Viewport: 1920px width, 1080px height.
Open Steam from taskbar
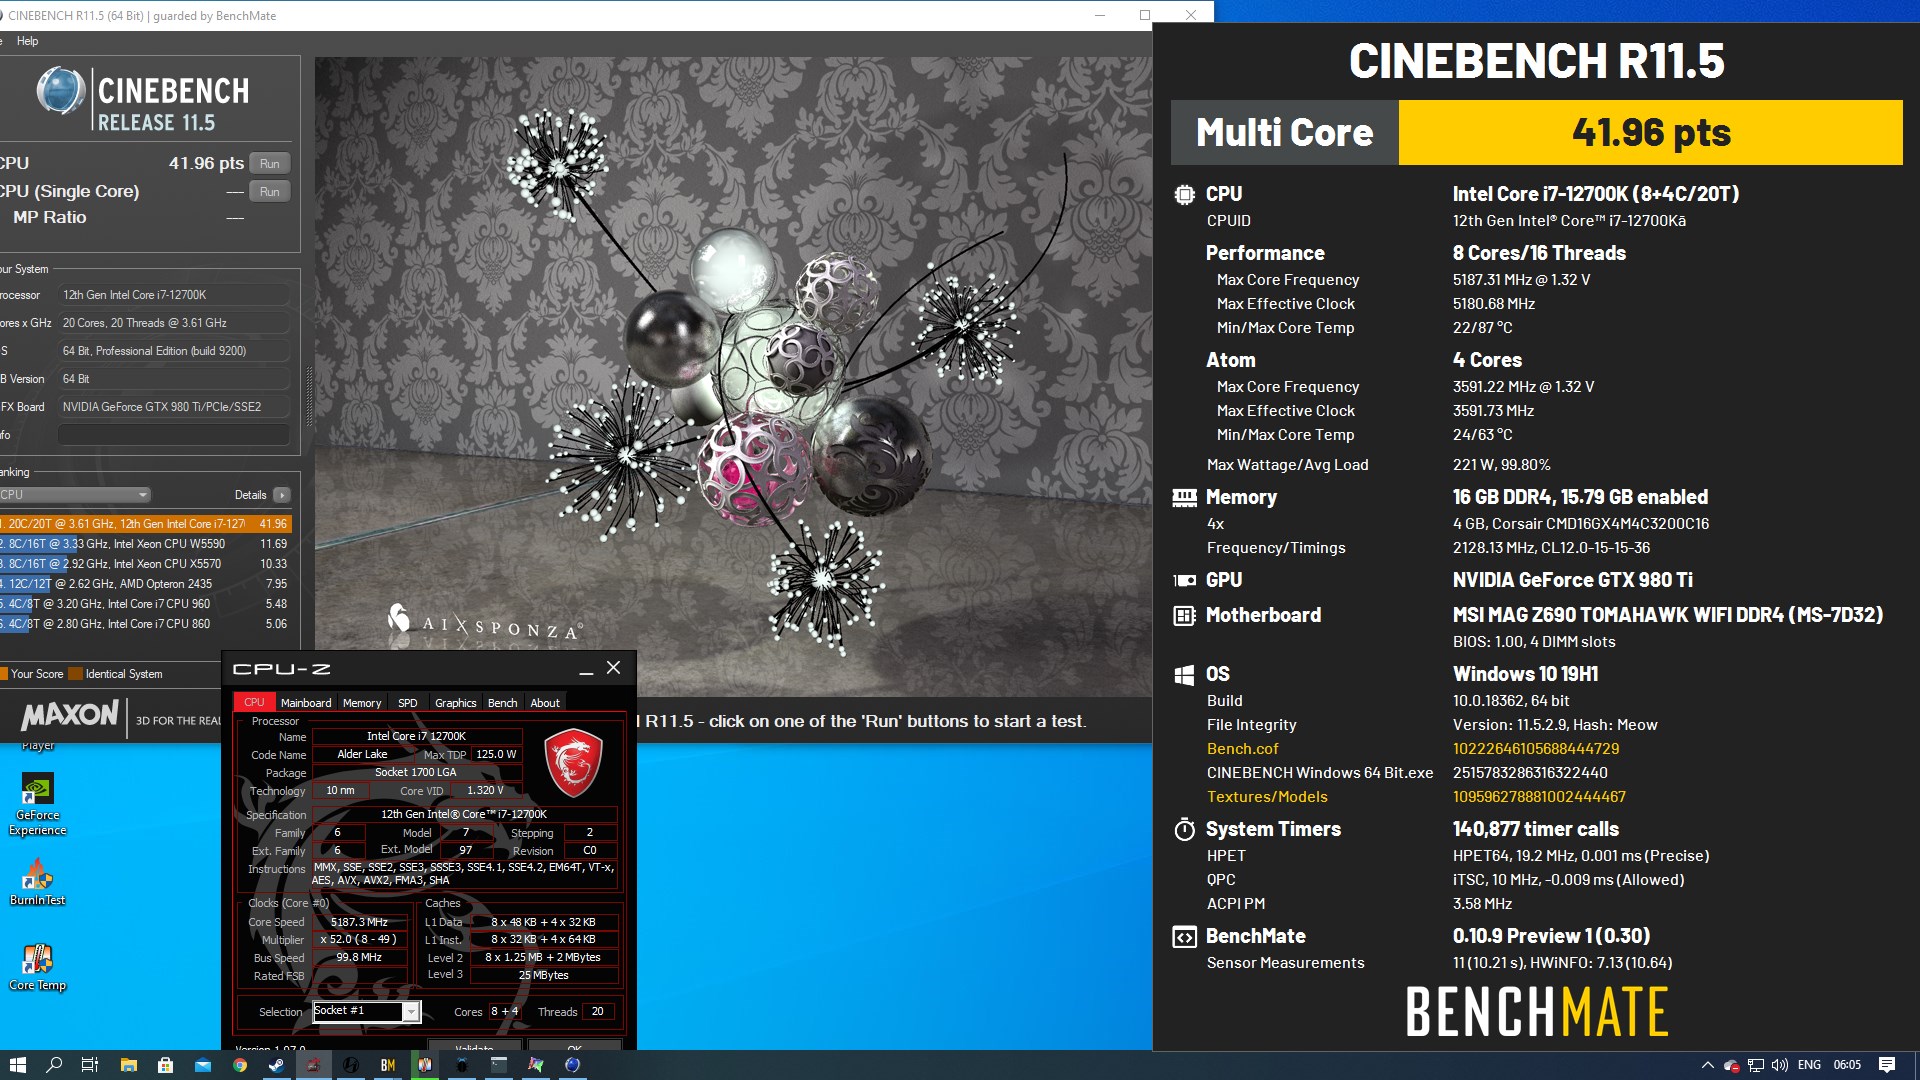click(x=276, y=1065)
